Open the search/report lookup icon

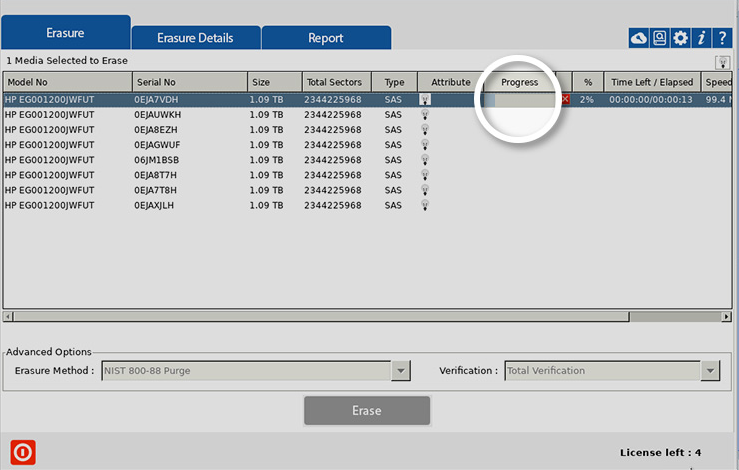[x=659, y=38]
